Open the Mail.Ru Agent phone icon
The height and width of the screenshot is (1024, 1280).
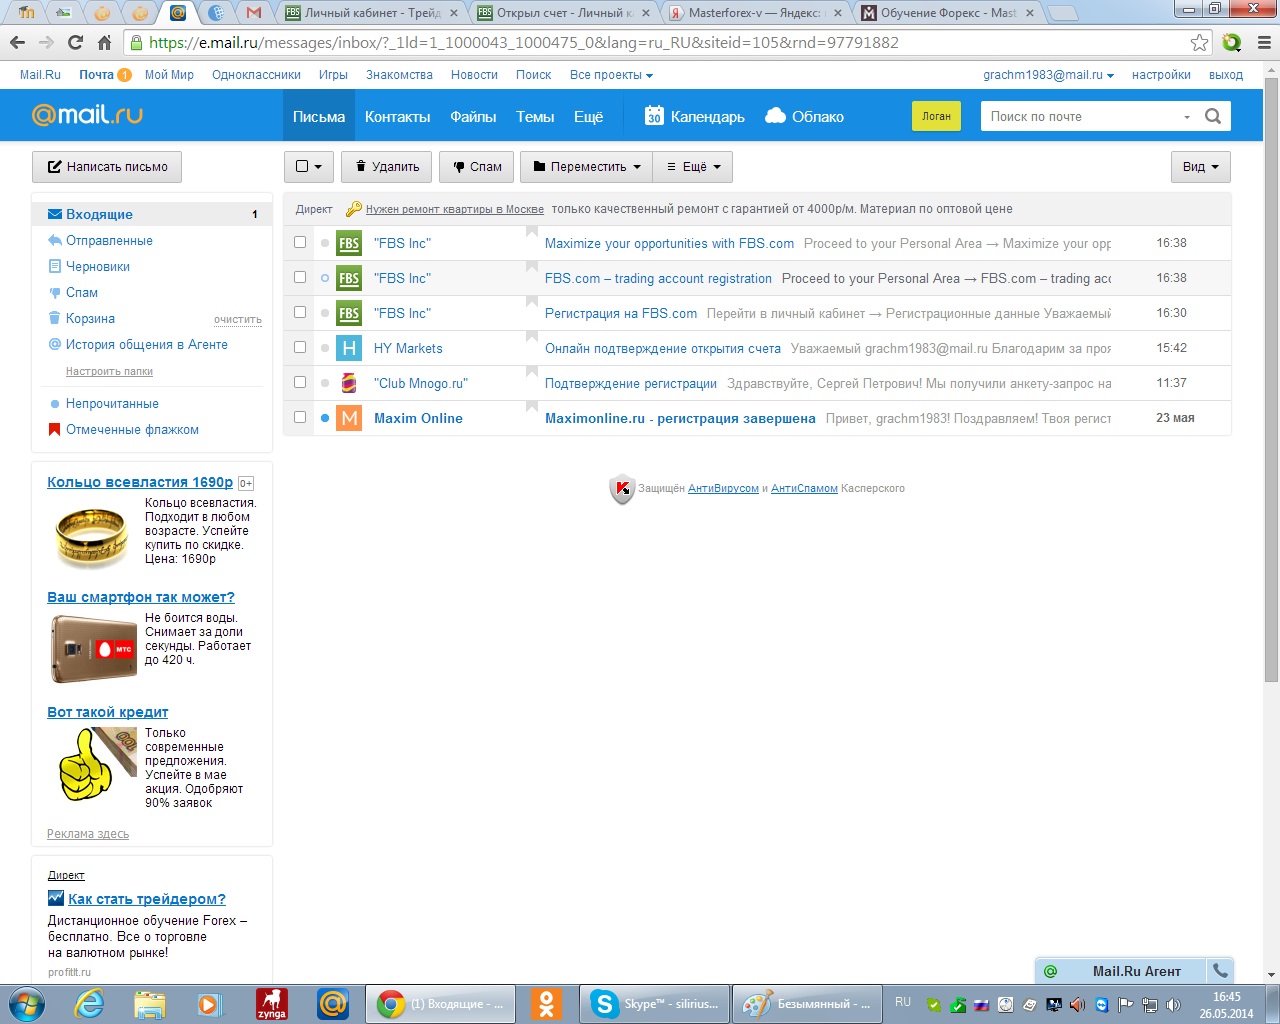click(x=1220, y=970)
